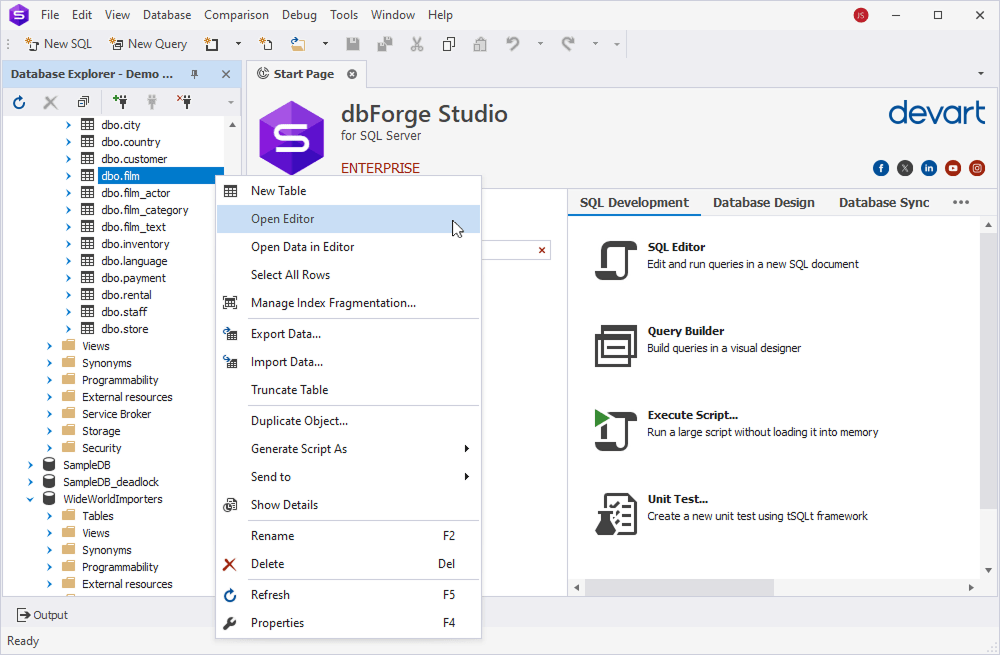Clear search field with the red X

541,250
